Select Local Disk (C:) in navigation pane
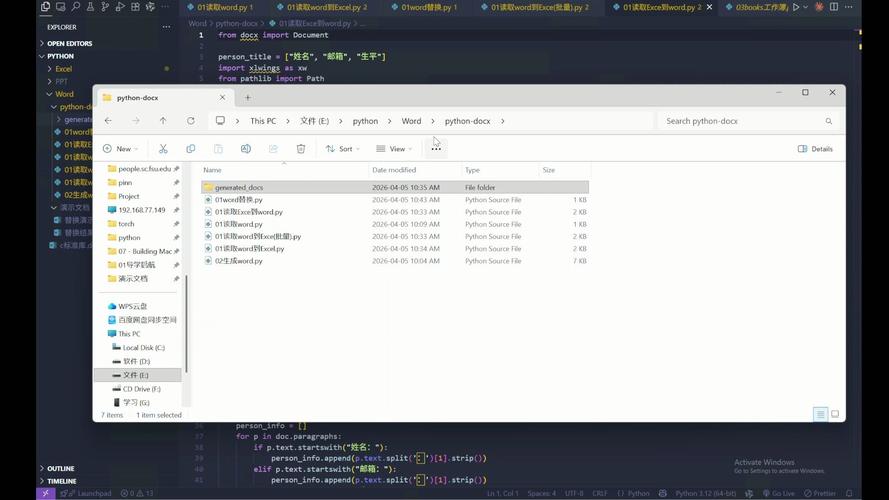This screenshot has width=889, height=500. 143,348
